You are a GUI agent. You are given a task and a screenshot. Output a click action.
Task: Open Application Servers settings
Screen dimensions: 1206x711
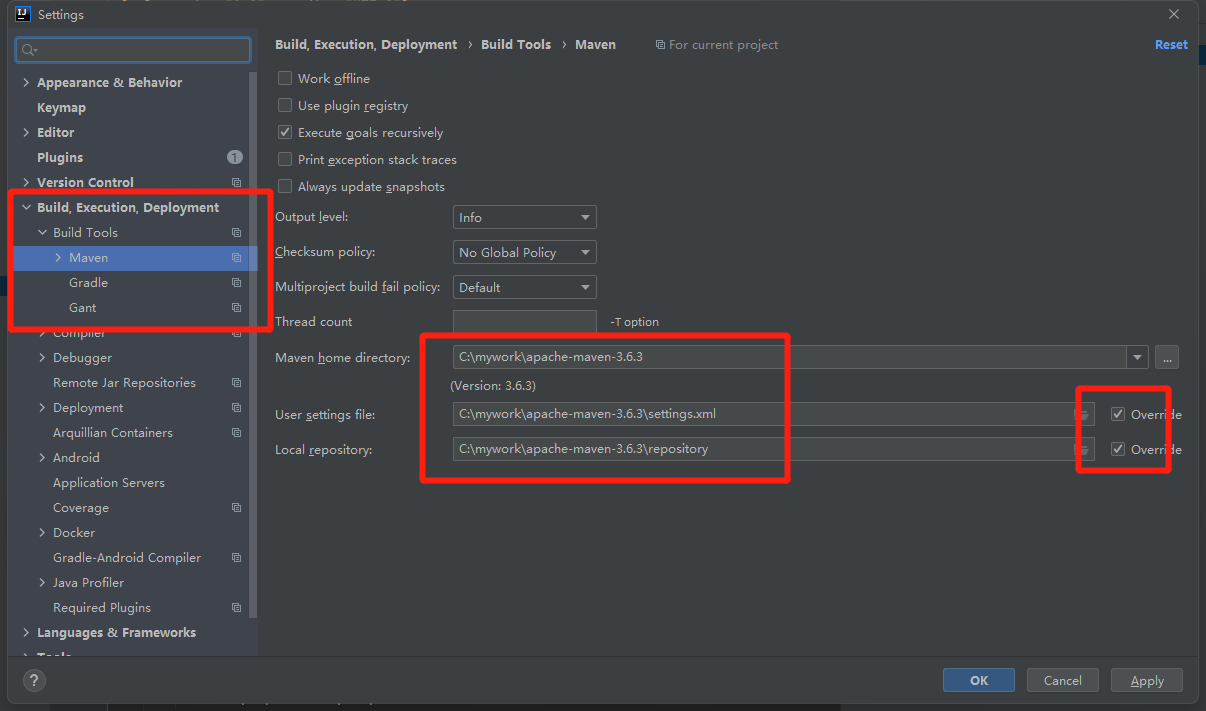[x=109, y=482]
